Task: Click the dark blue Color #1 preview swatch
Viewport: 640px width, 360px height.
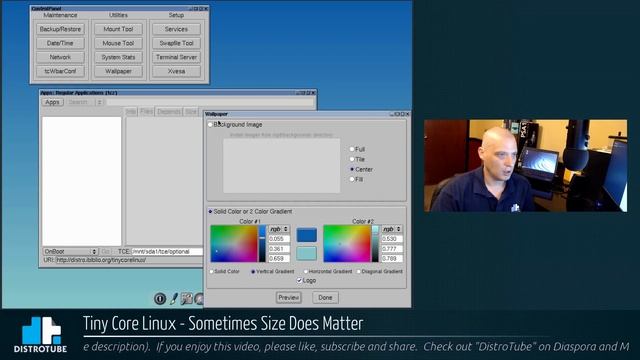Action: [307, 235]
